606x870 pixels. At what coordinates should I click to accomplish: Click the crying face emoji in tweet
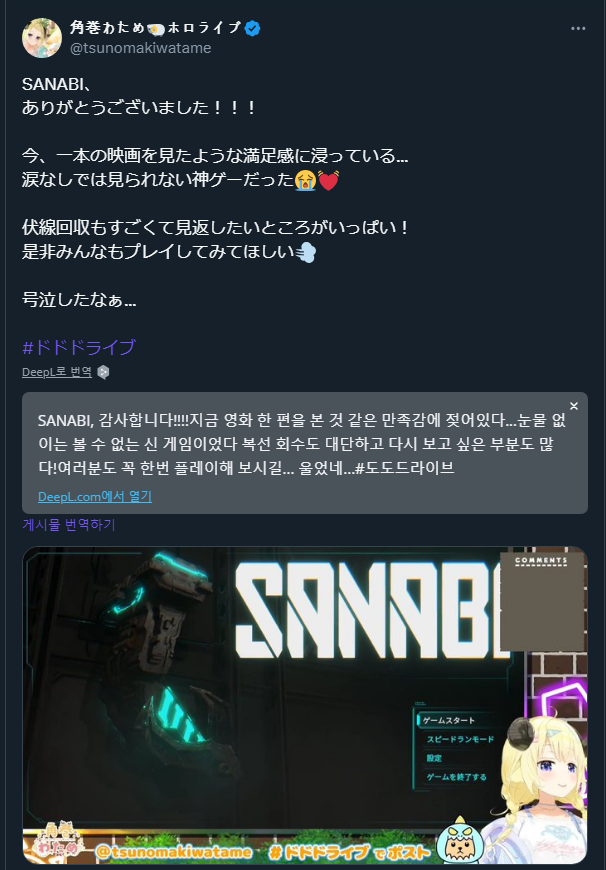[305, 180]
